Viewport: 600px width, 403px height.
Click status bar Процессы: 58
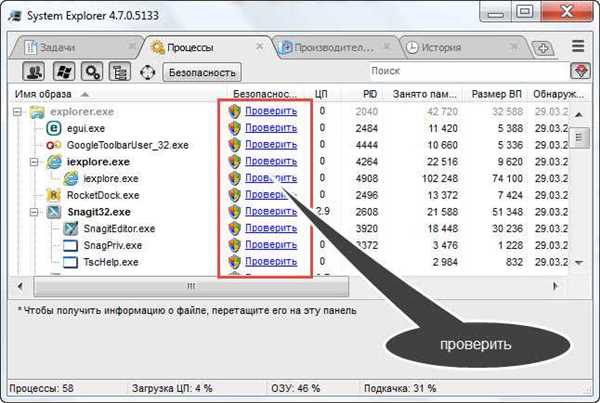pyautogui.click(x=41, y=388)
